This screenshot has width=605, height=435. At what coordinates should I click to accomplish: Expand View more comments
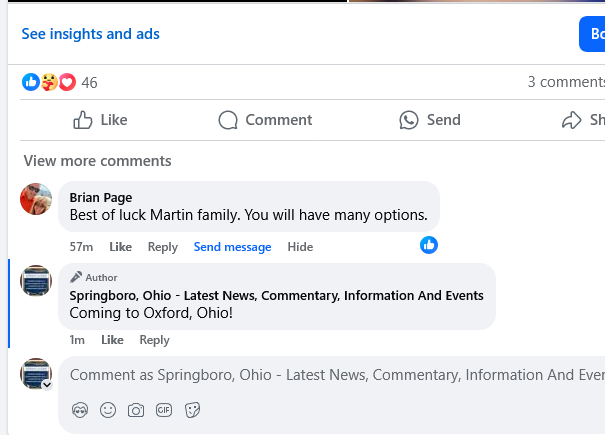pyautogui.click(x=97, y=161)
